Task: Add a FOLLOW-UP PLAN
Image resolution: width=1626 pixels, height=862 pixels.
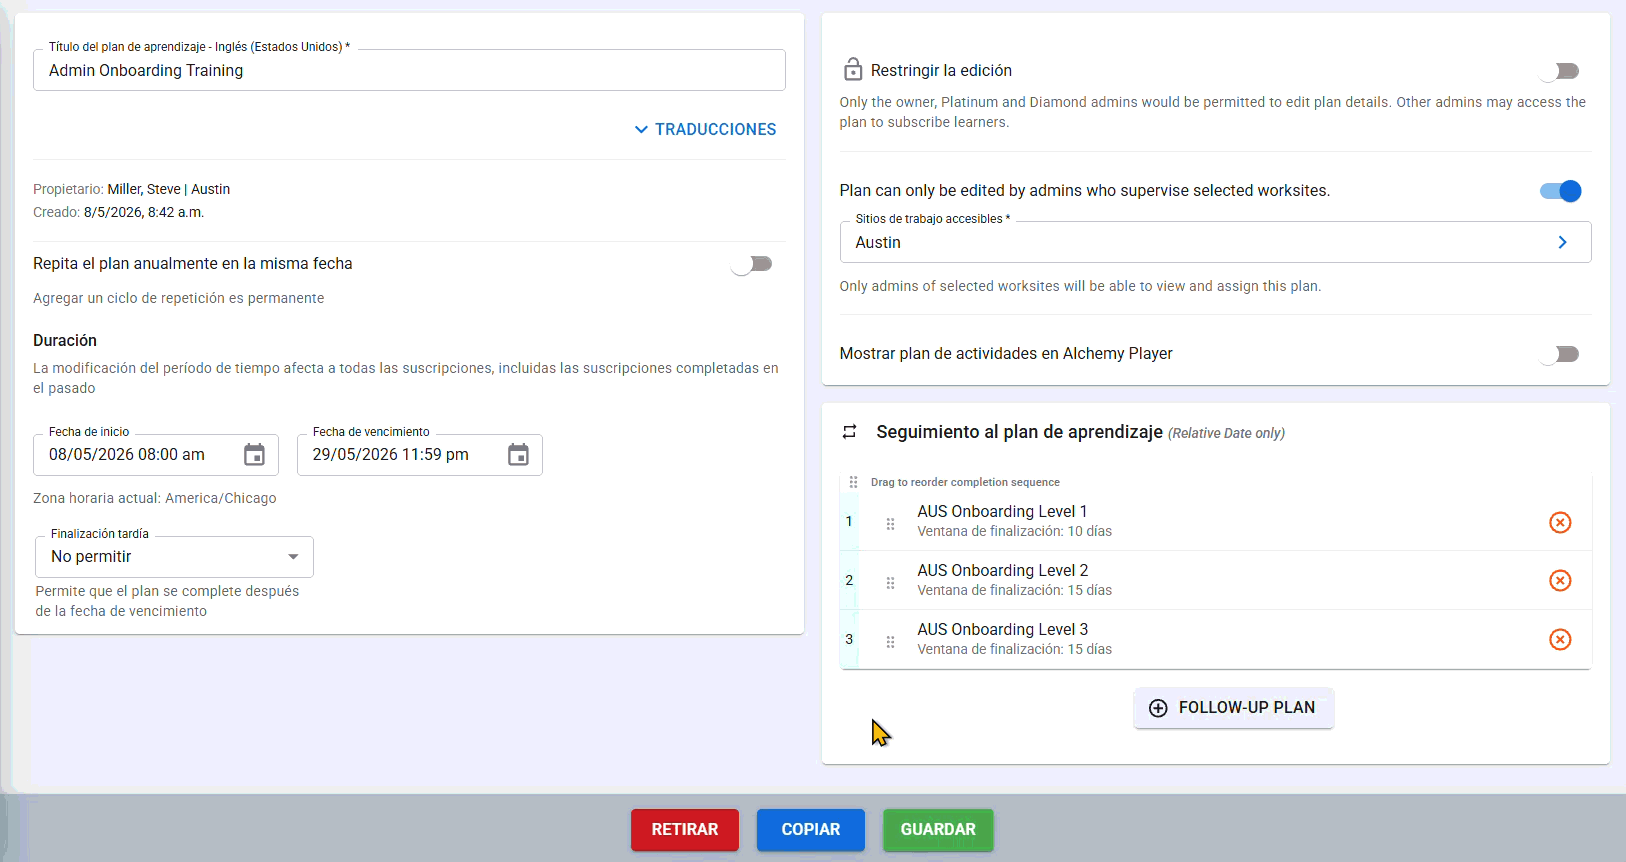Action: click(x=1233, y=708)
